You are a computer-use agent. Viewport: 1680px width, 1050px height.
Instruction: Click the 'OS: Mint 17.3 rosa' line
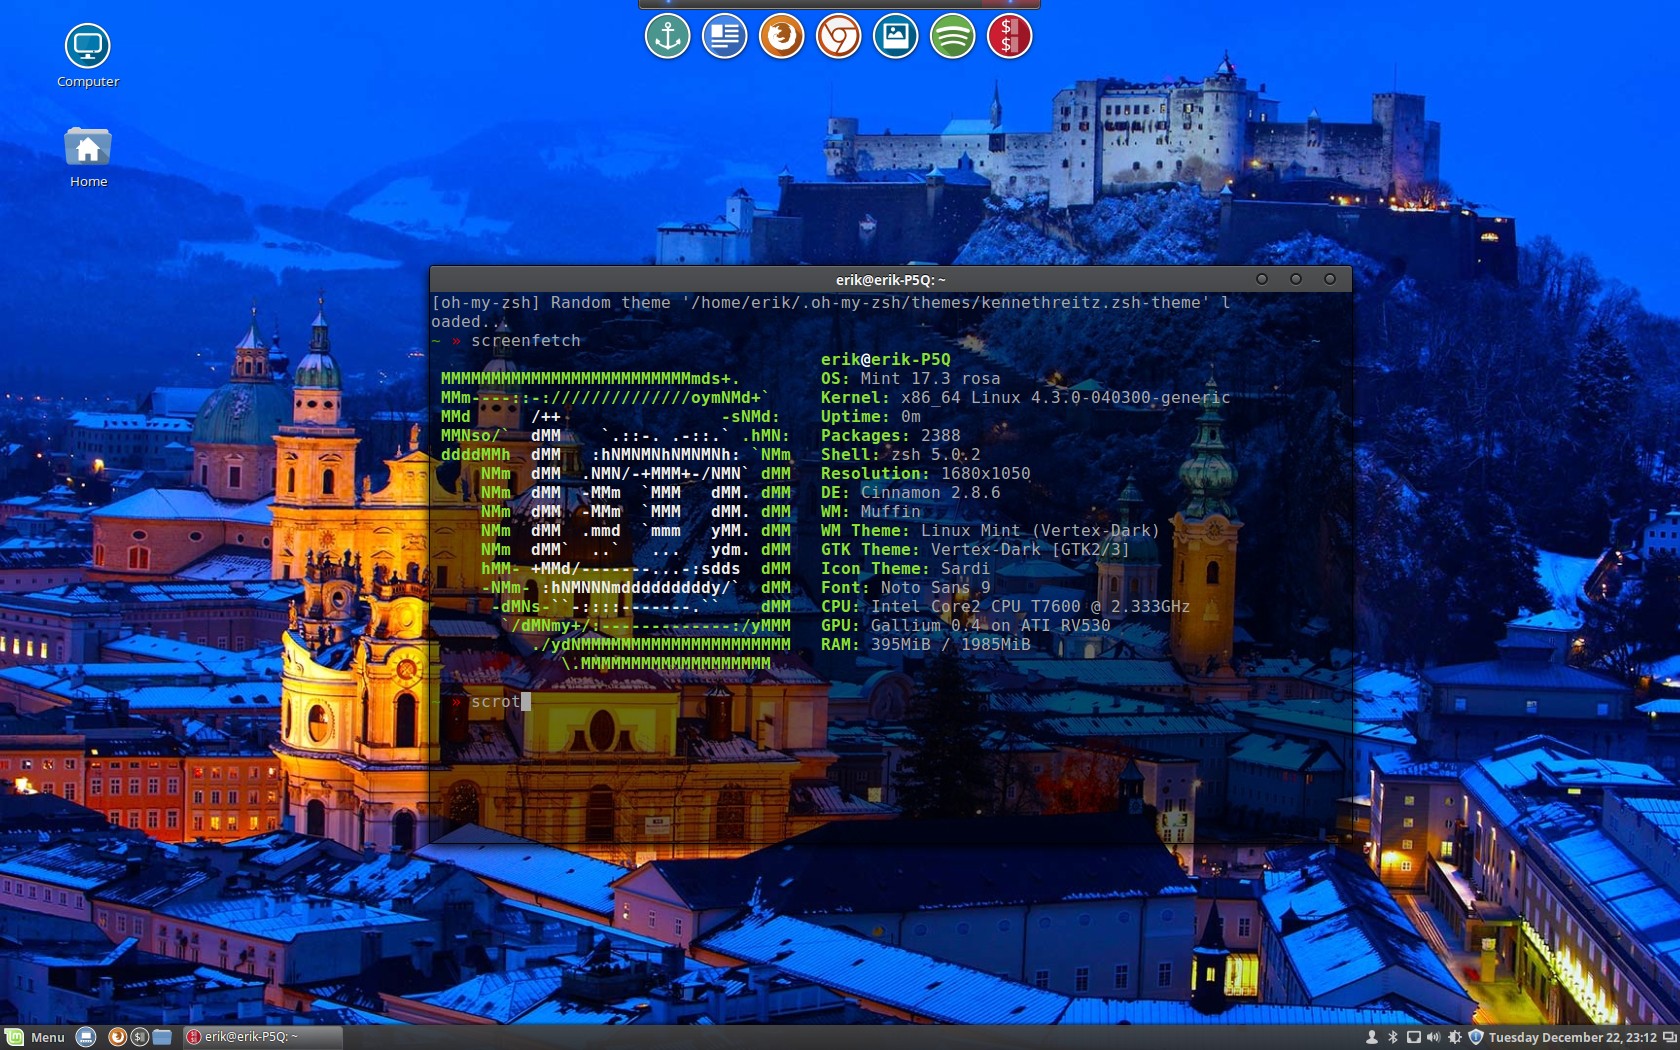click(911, 379)
